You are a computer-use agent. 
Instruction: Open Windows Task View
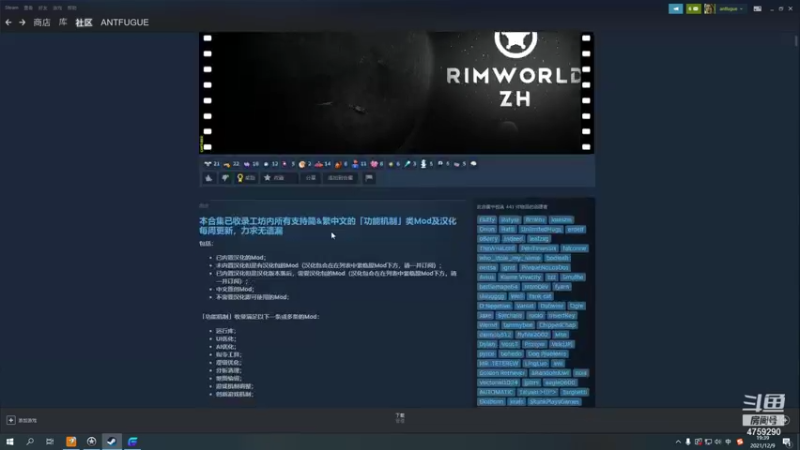49,441
